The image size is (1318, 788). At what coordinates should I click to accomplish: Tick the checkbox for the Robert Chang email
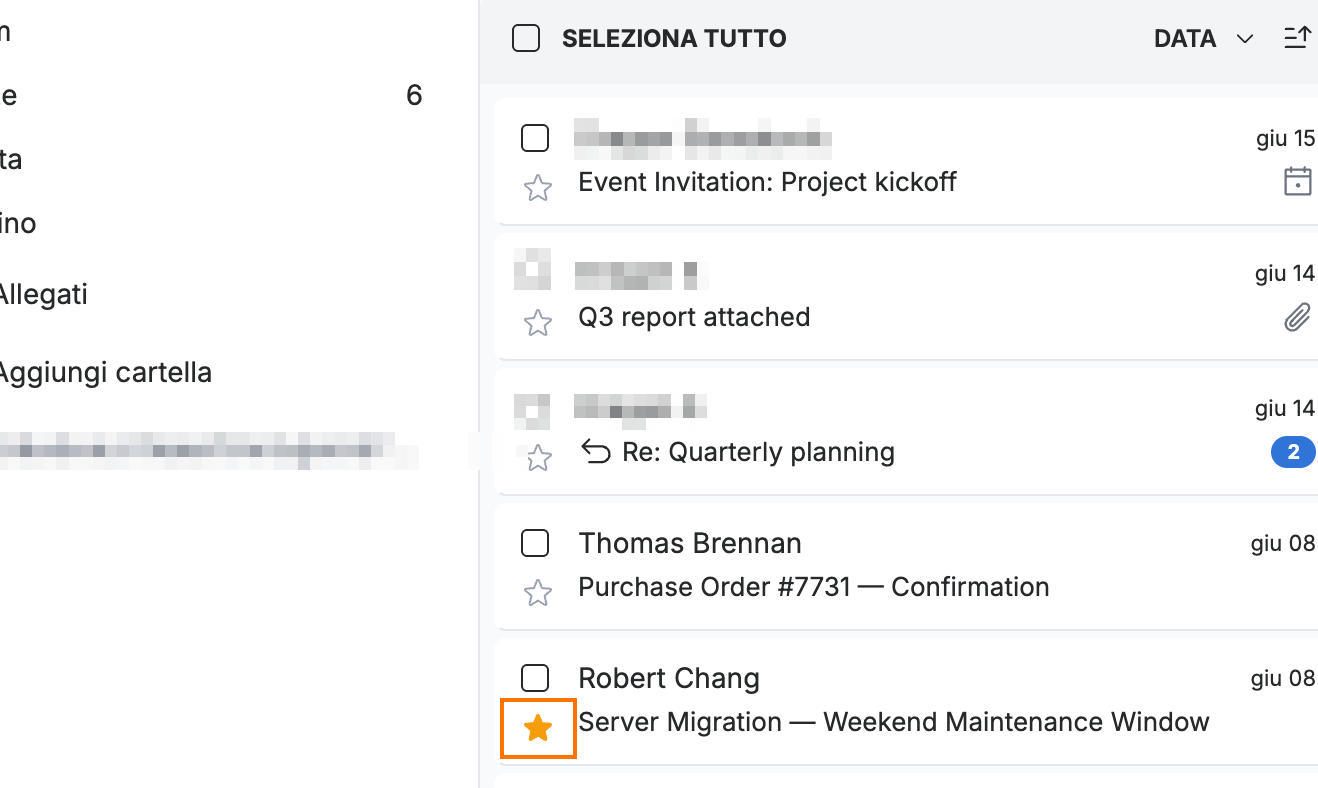click(535, 678)
